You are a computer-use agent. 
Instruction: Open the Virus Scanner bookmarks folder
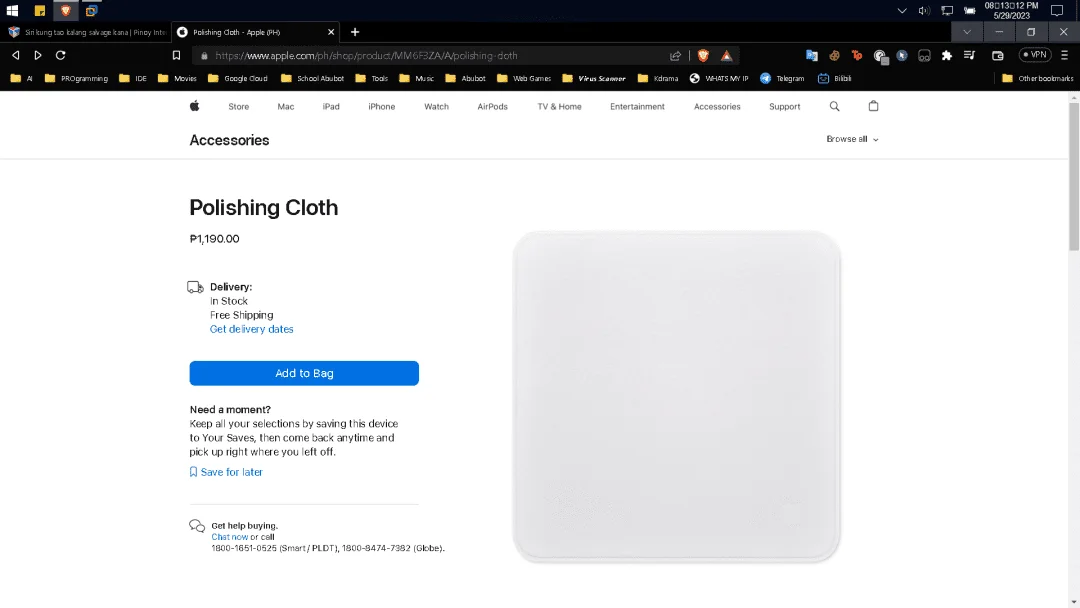[594, 78]
